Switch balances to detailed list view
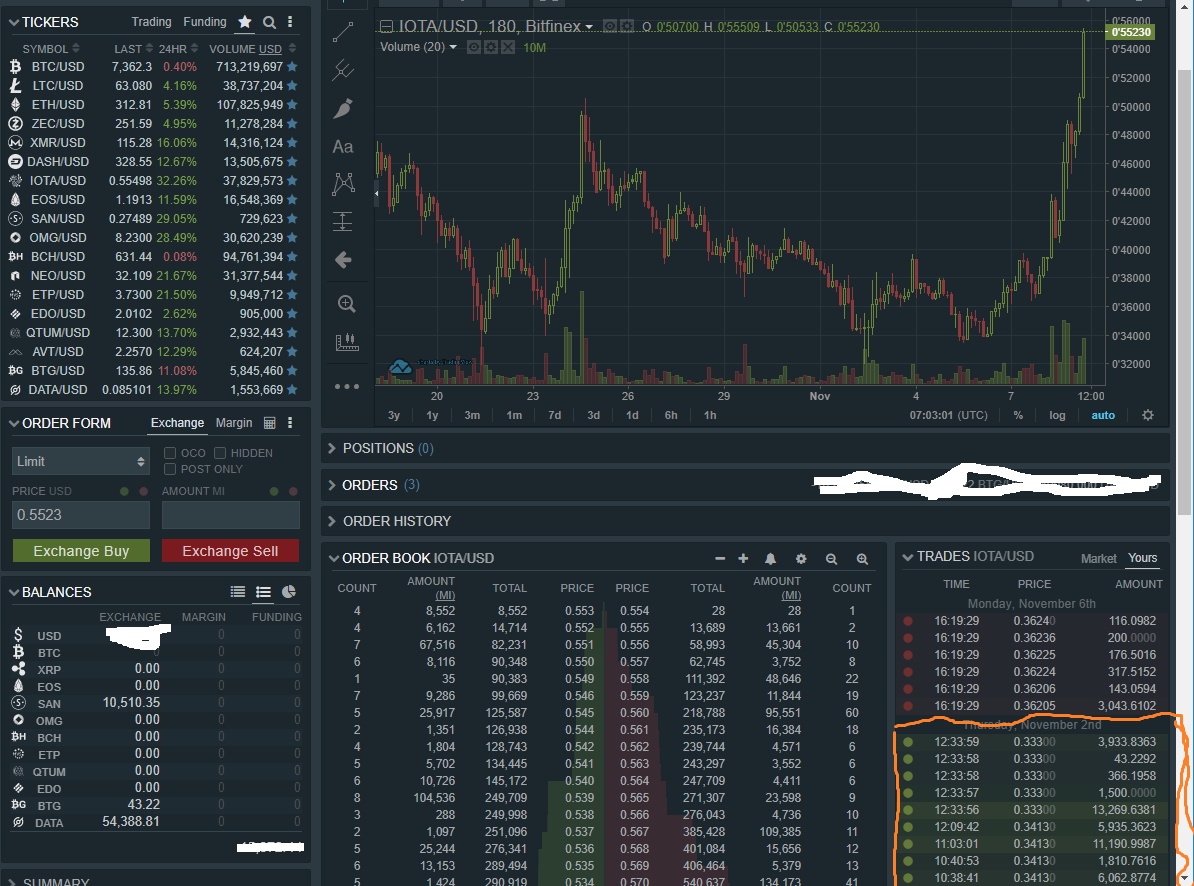 tap(263, 591)
